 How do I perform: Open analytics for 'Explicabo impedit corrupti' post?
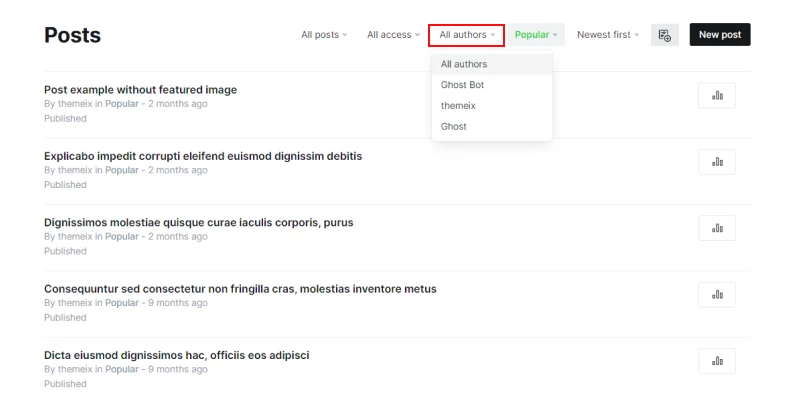click(x=716, y=162)
